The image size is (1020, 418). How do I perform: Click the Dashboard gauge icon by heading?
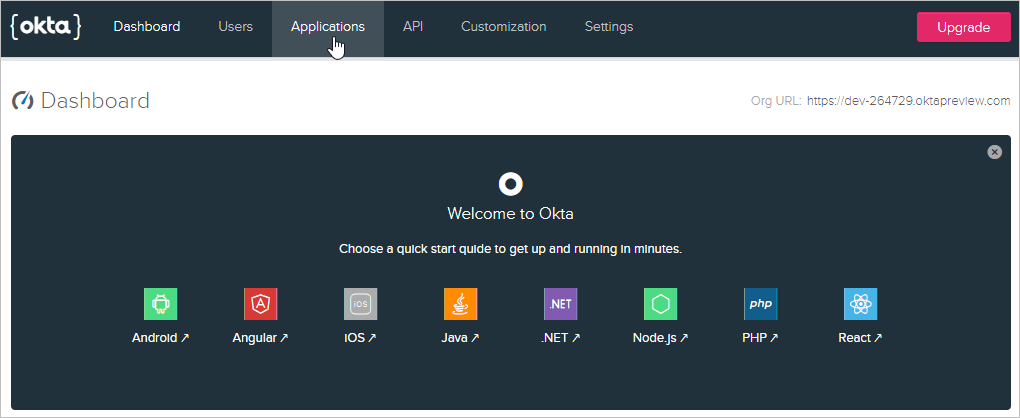coord(23,101)
